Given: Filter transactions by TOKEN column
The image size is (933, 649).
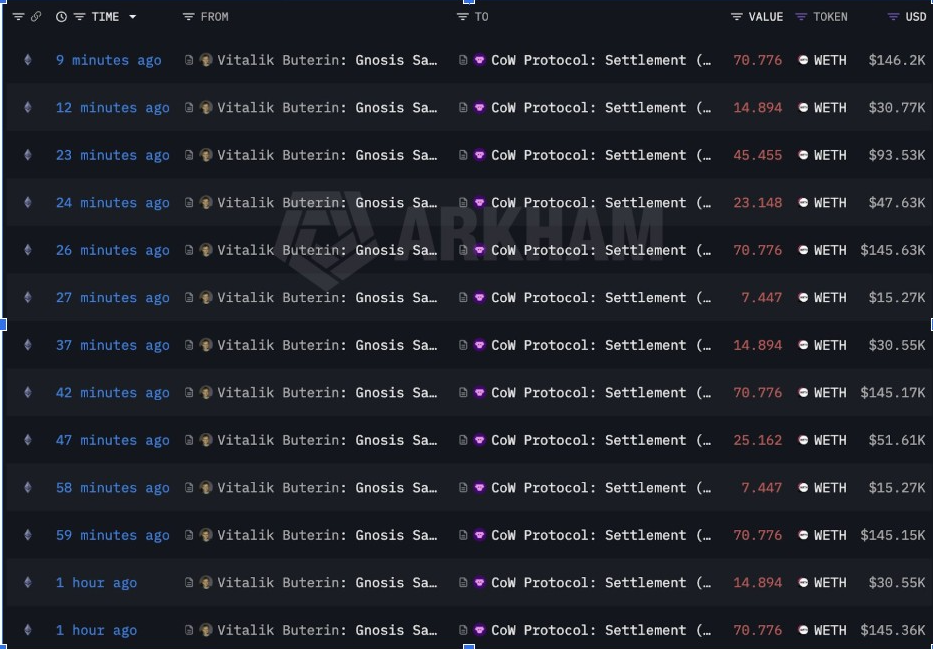Looking at the screenshot, I should [801, 17].
